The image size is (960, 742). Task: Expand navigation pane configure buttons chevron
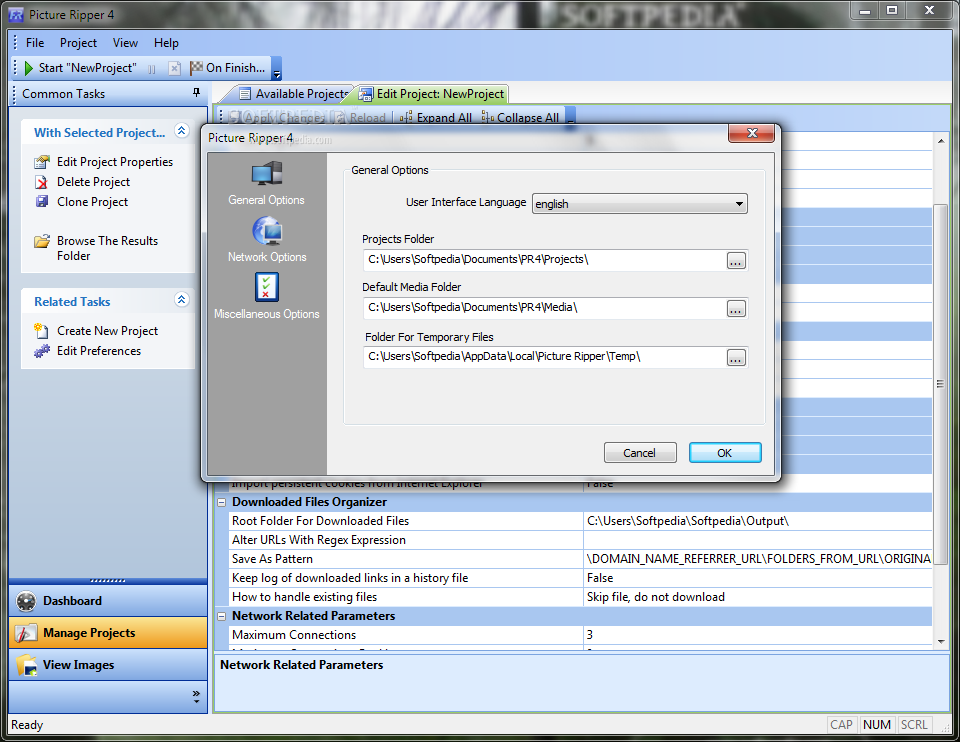click(196, 697)
